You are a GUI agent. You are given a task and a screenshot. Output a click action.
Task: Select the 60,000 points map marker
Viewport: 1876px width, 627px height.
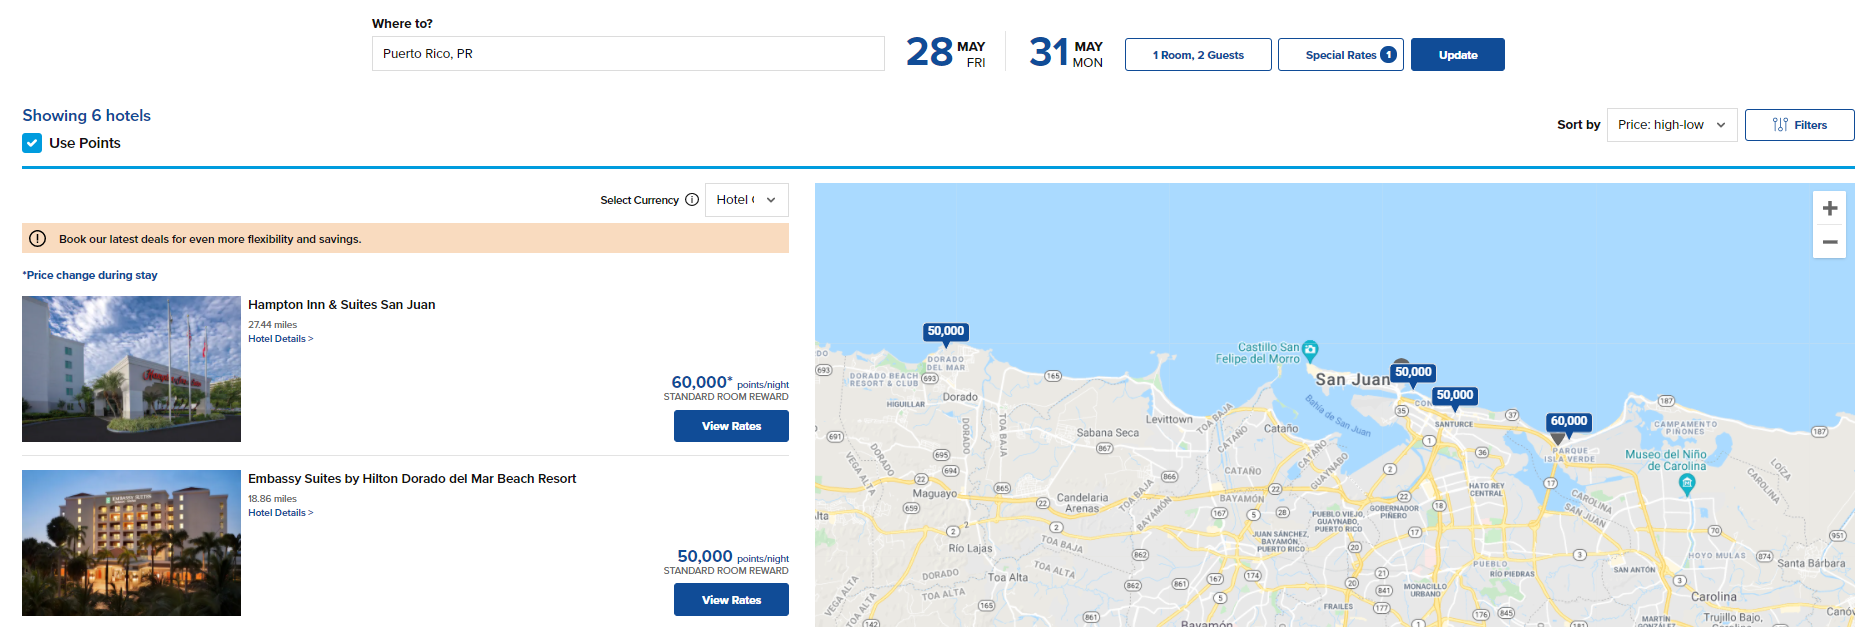(1568, 422)
